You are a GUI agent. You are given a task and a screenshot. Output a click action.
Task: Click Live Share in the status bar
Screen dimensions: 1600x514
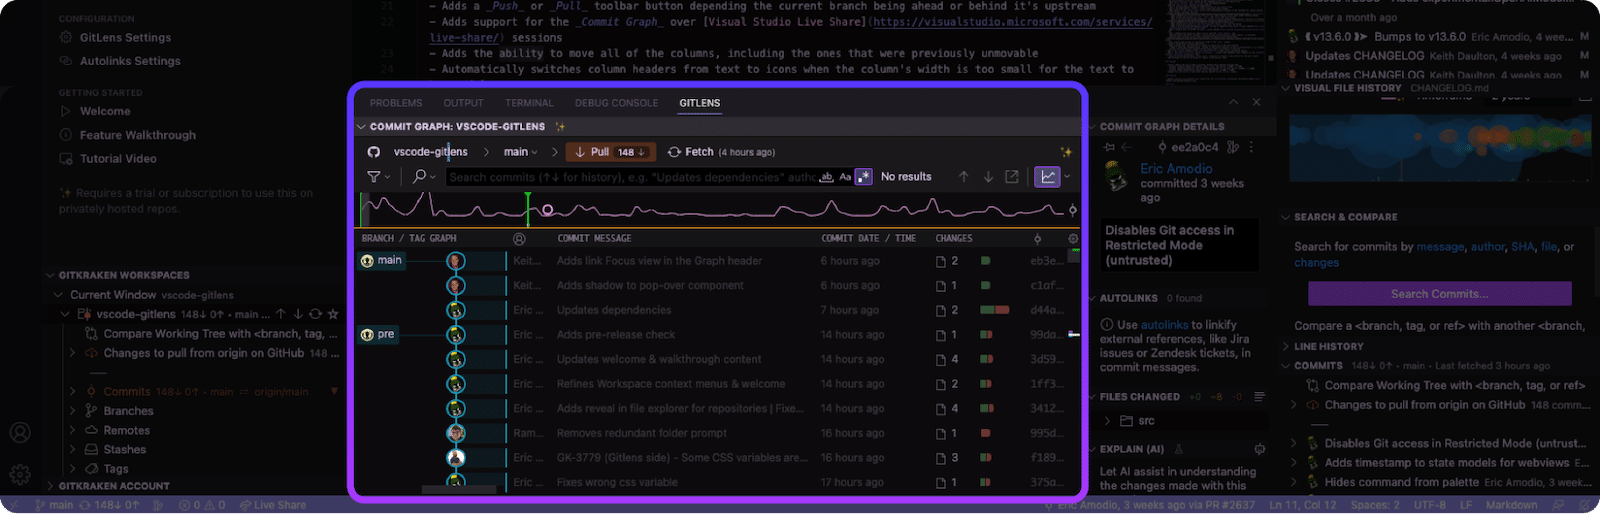point(273,505)
